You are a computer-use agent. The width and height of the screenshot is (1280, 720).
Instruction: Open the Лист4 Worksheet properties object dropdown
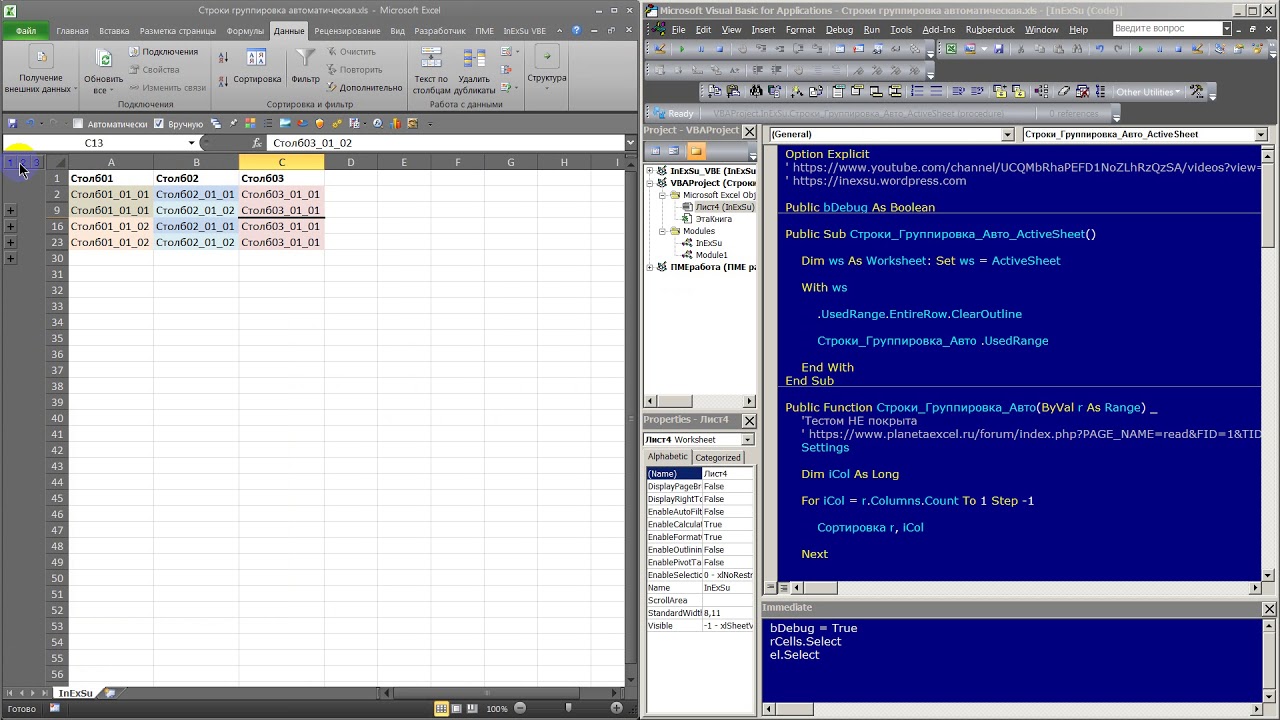(747, 440)
